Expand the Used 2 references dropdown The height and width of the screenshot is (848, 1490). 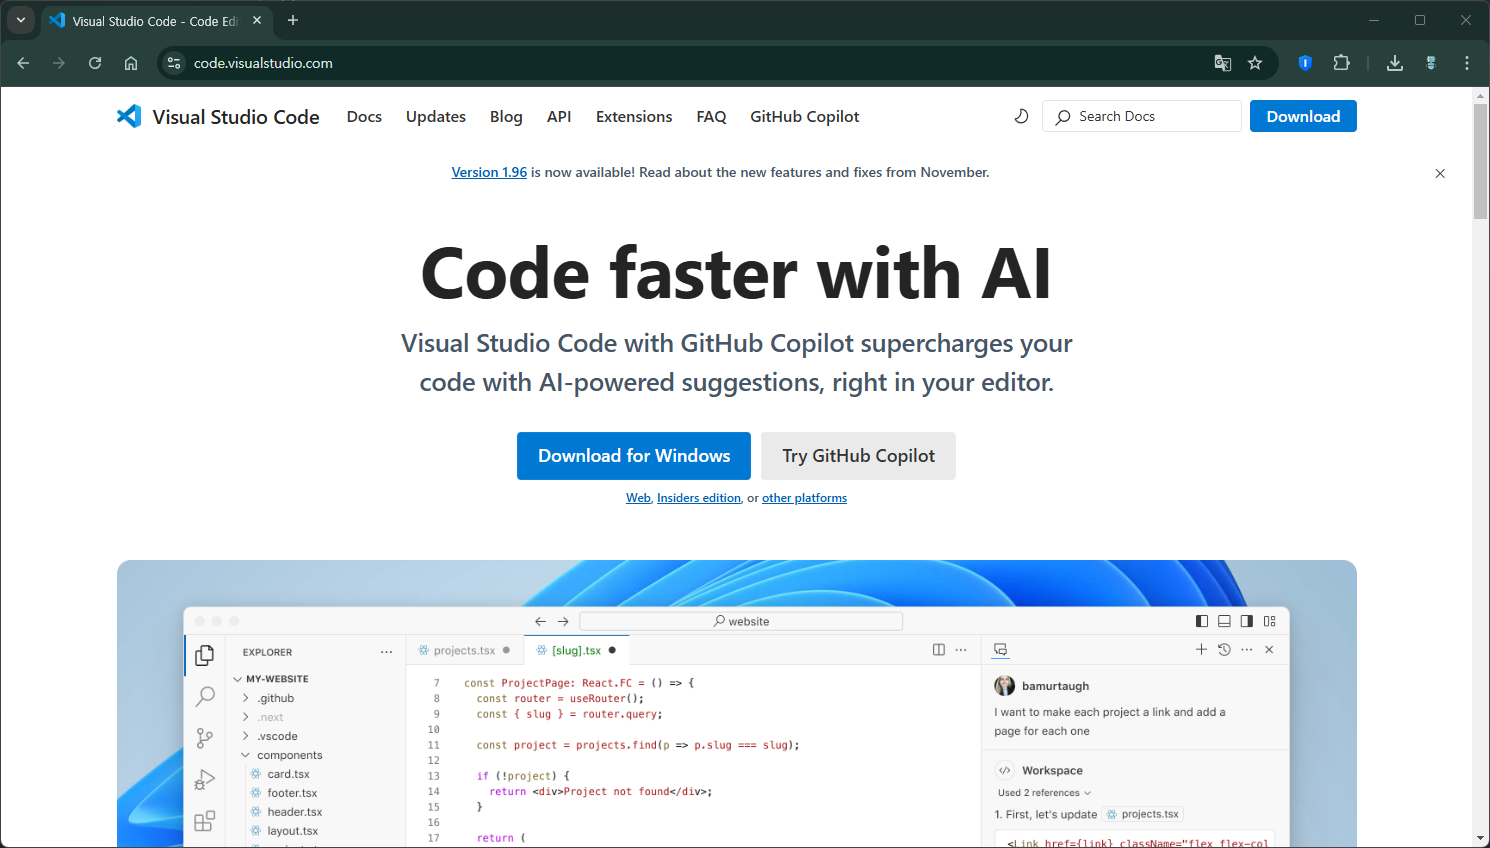(1044, 793)
